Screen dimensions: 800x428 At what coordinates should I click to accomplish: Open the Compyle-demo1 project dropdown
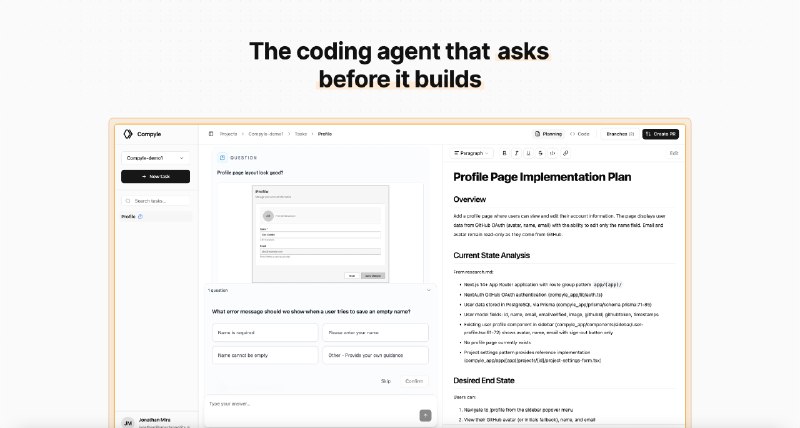pyautogui.click(x=155, y=157)
